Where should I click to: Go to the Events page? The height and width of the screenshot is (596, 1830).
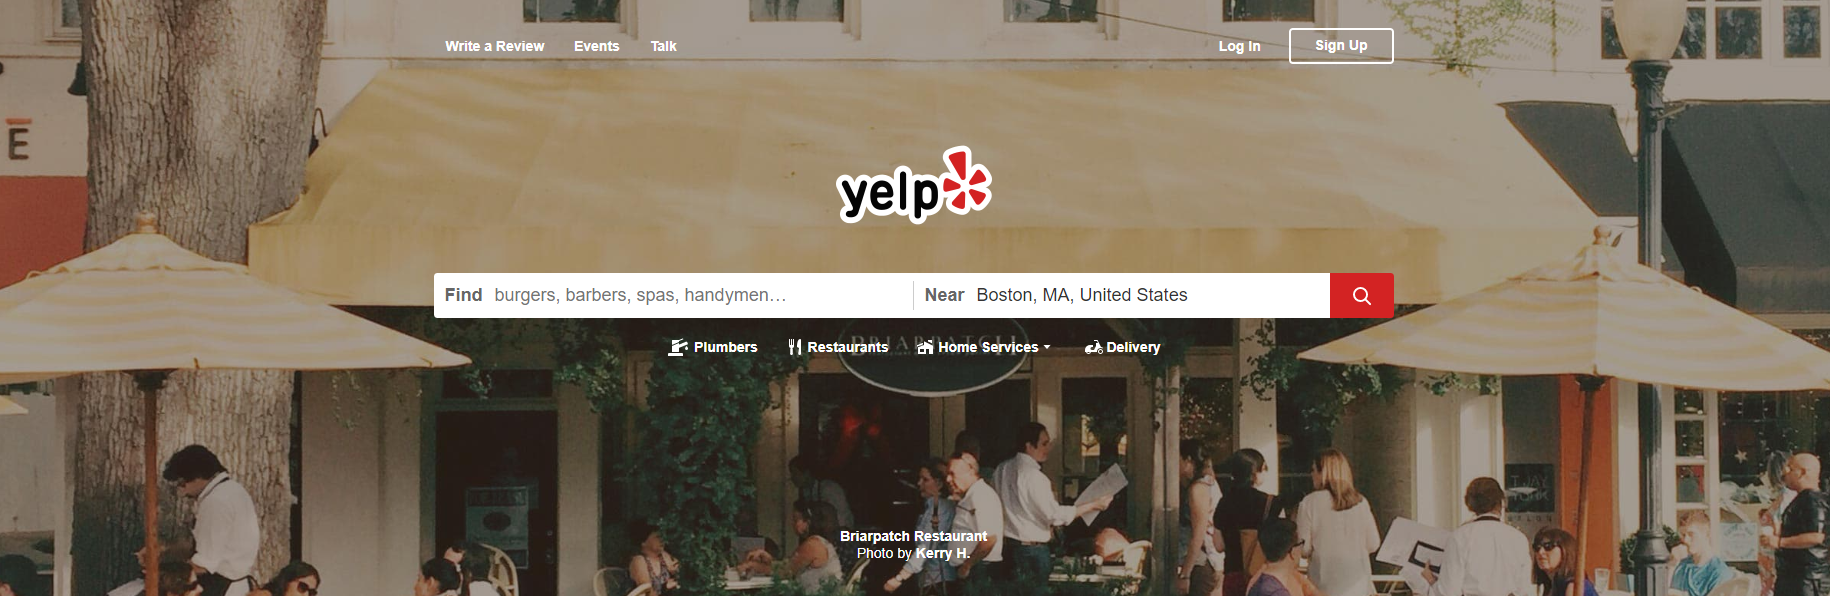click(x=597, y=46)
